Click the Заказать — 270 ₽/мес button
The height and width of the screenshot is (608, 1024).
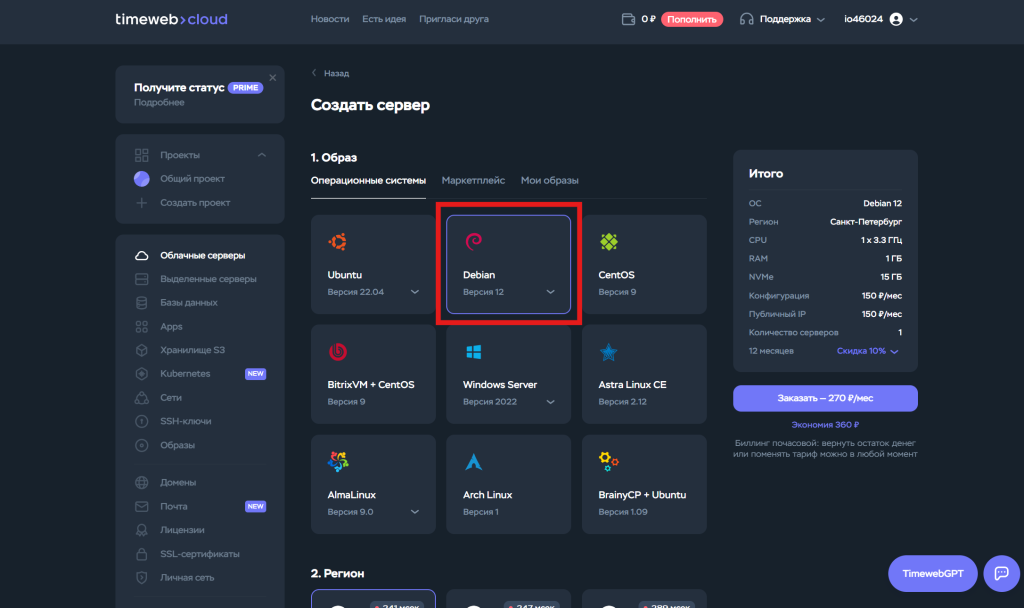coord(825,398)
